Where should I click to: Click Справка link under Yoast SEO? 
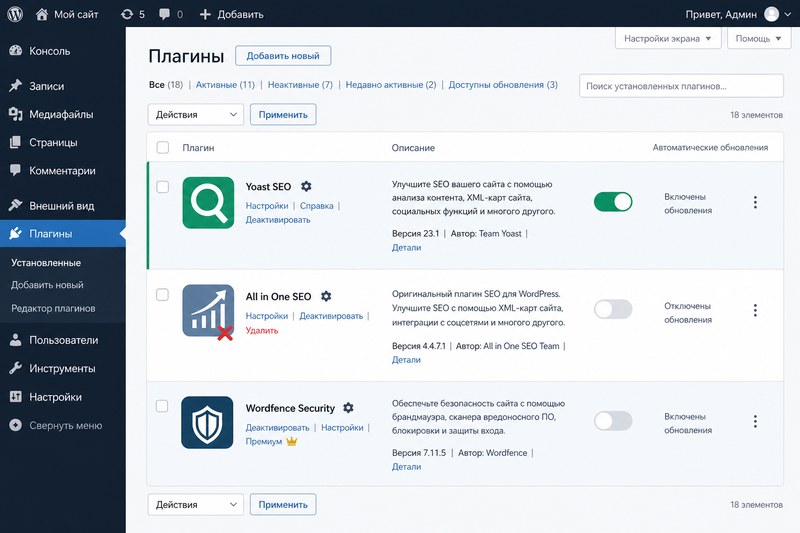click(316, 206)
